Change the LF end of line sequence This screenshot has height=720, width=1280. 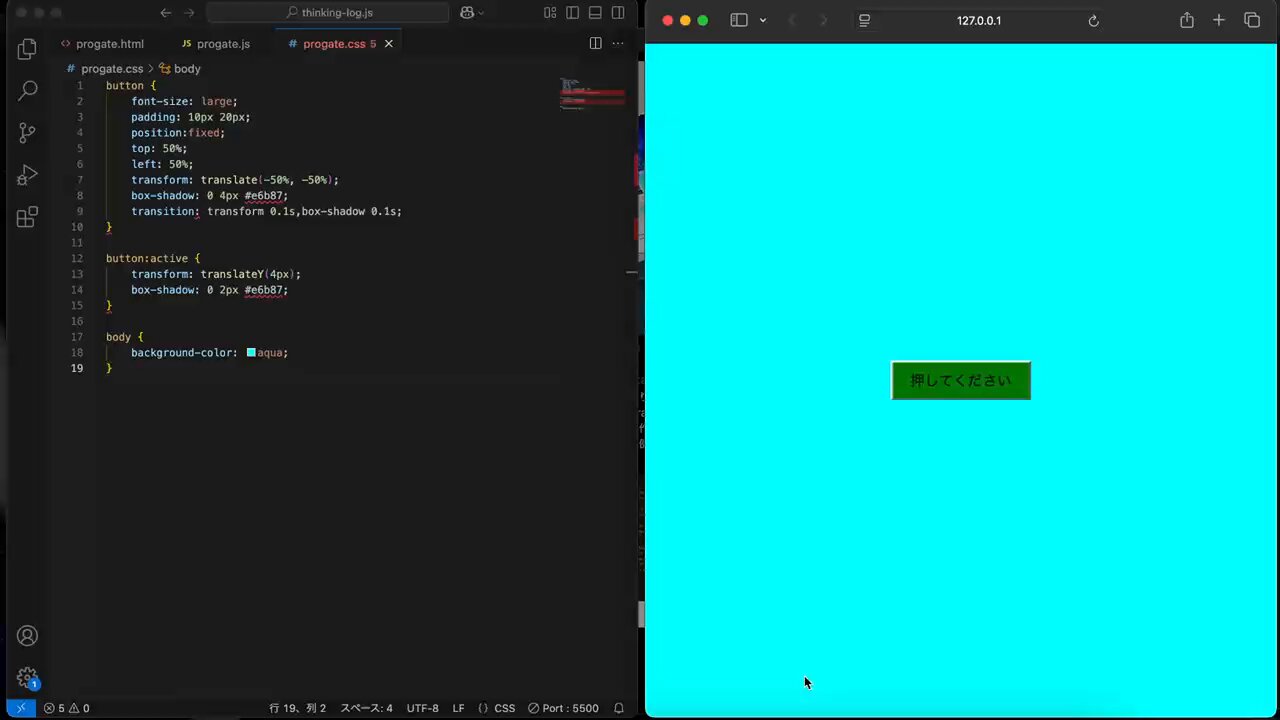tap(458, 708)
